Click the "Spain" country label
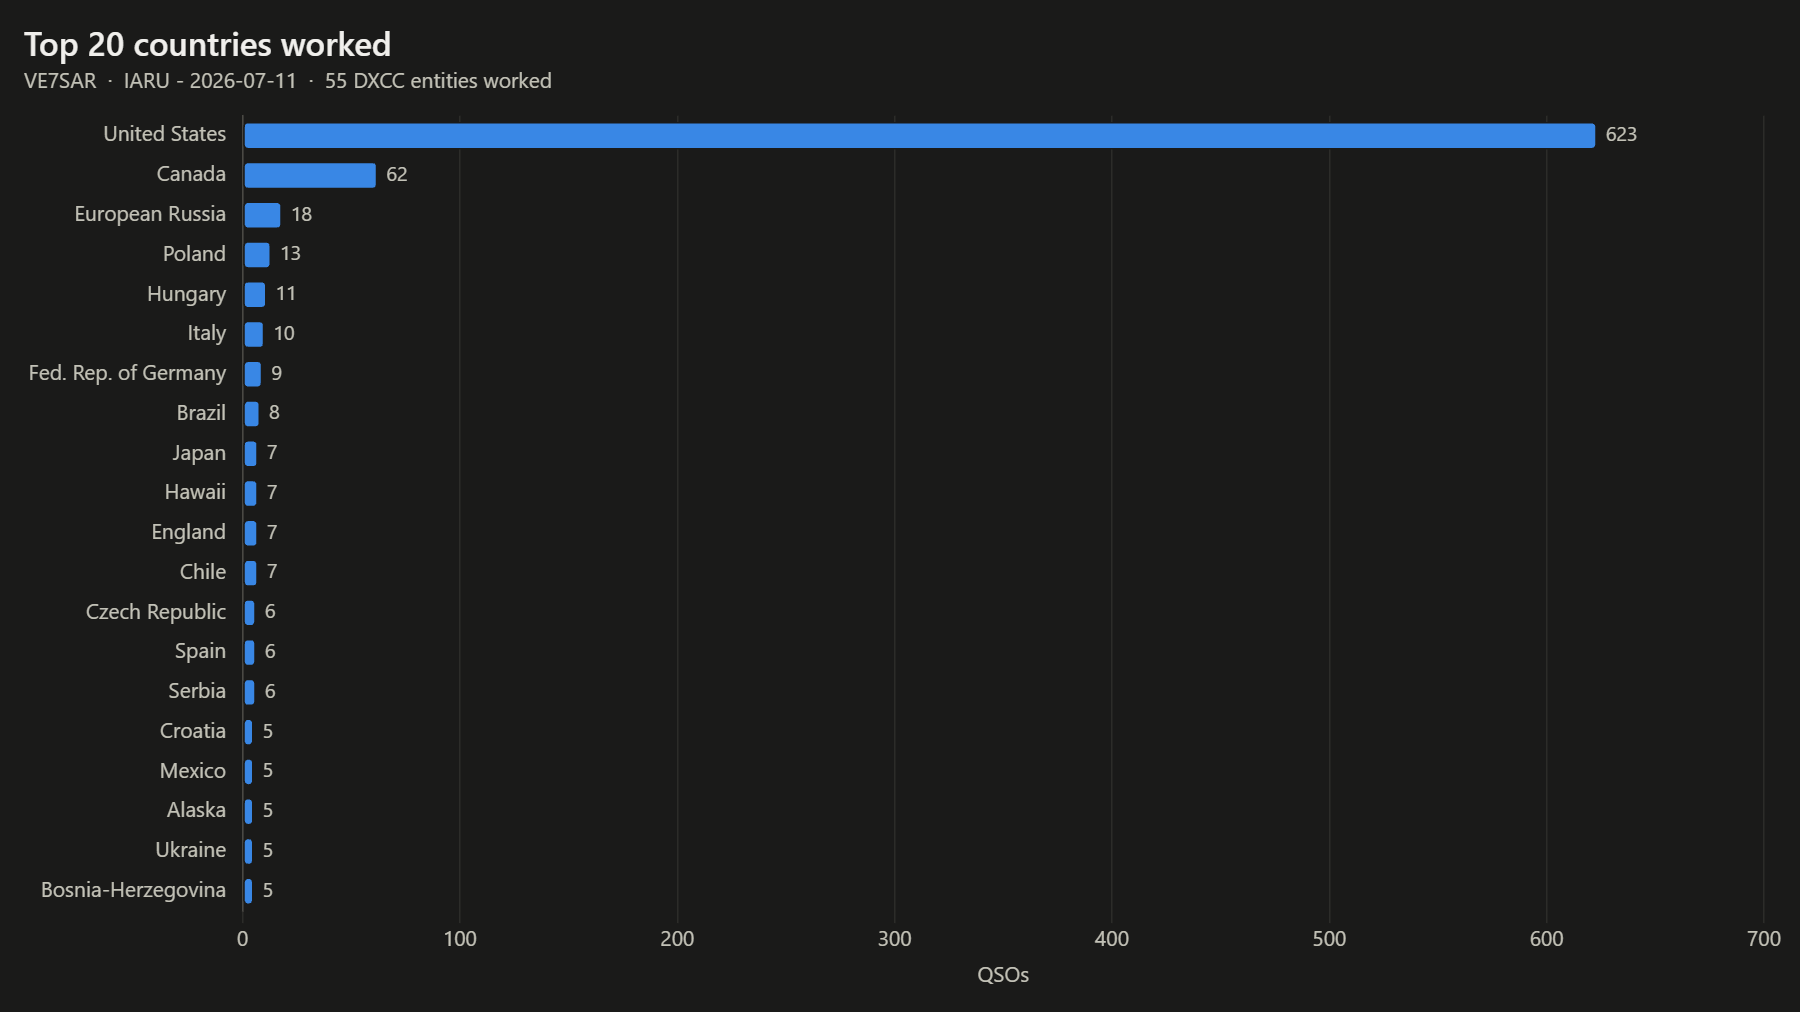The height and width of the screenshot is (1012, 1800). tap(200, 651)
